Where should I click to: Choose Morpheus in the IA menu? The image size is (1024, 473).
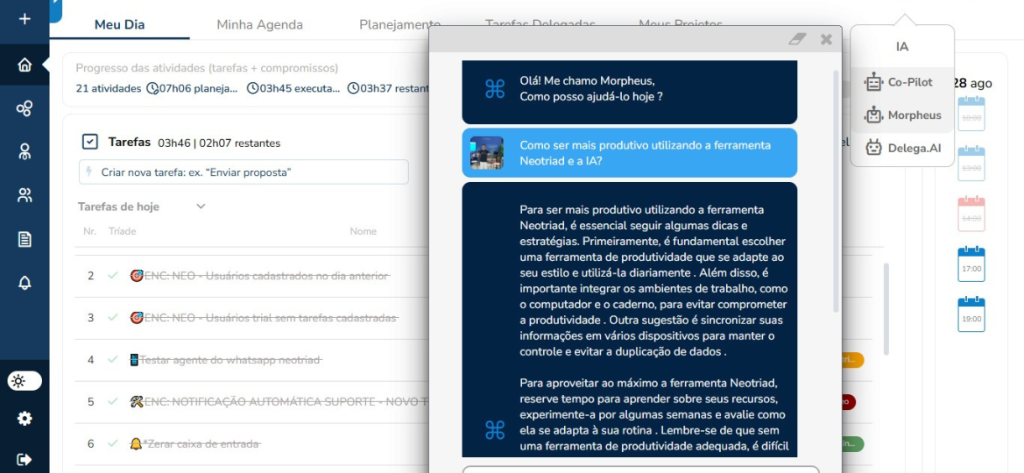click(x=903, y=115)
